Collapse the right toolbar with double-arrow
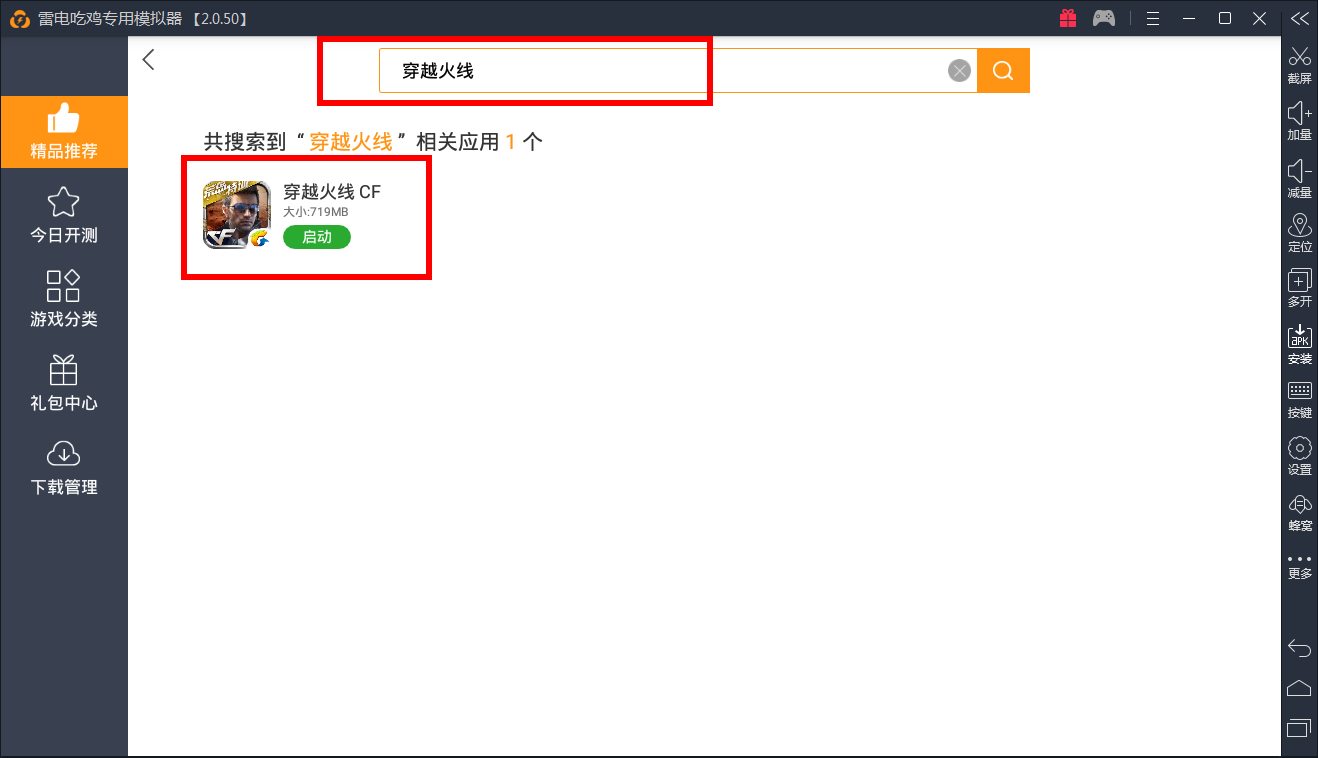This screenshot has height=758, width=1318. pos(1299,17)
